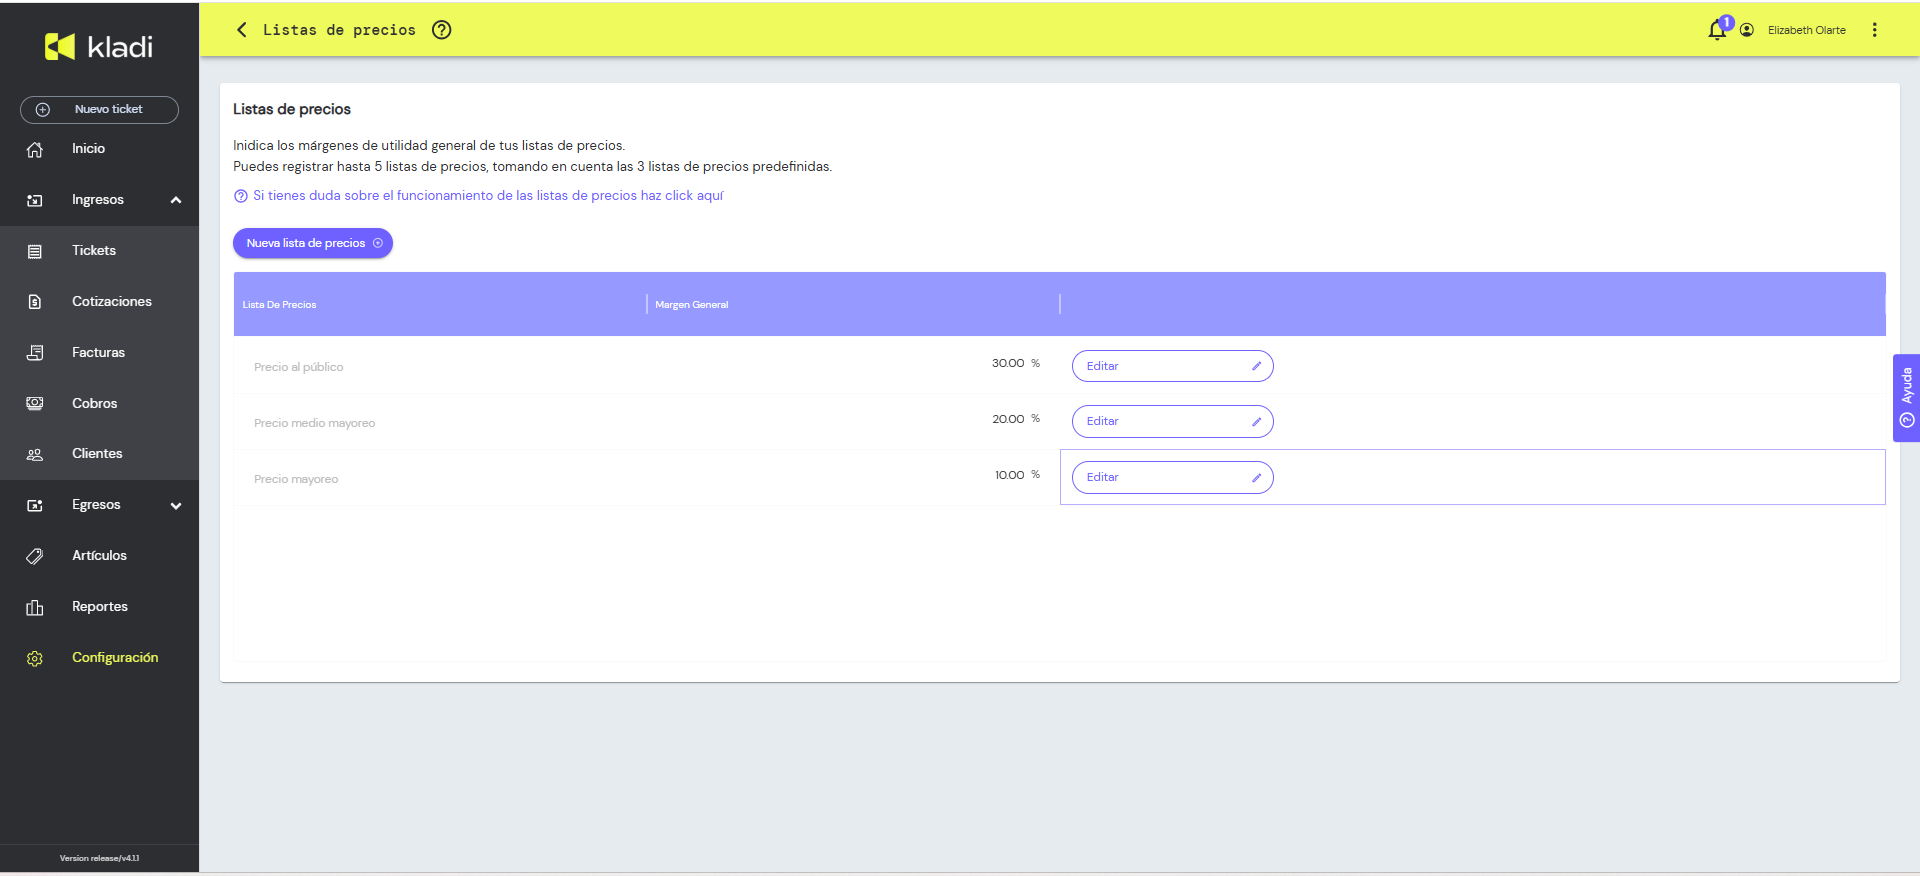The height and width of the screenshot is (876, 1920).
Task: Click the plus icon in Nuevo ticket
Action: point(42,110)
